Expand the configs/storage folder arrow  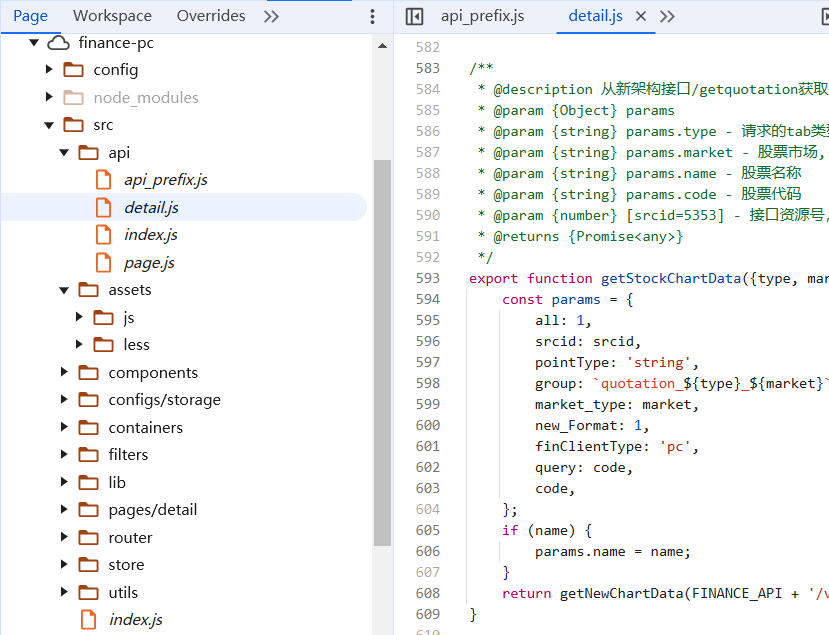64,399
